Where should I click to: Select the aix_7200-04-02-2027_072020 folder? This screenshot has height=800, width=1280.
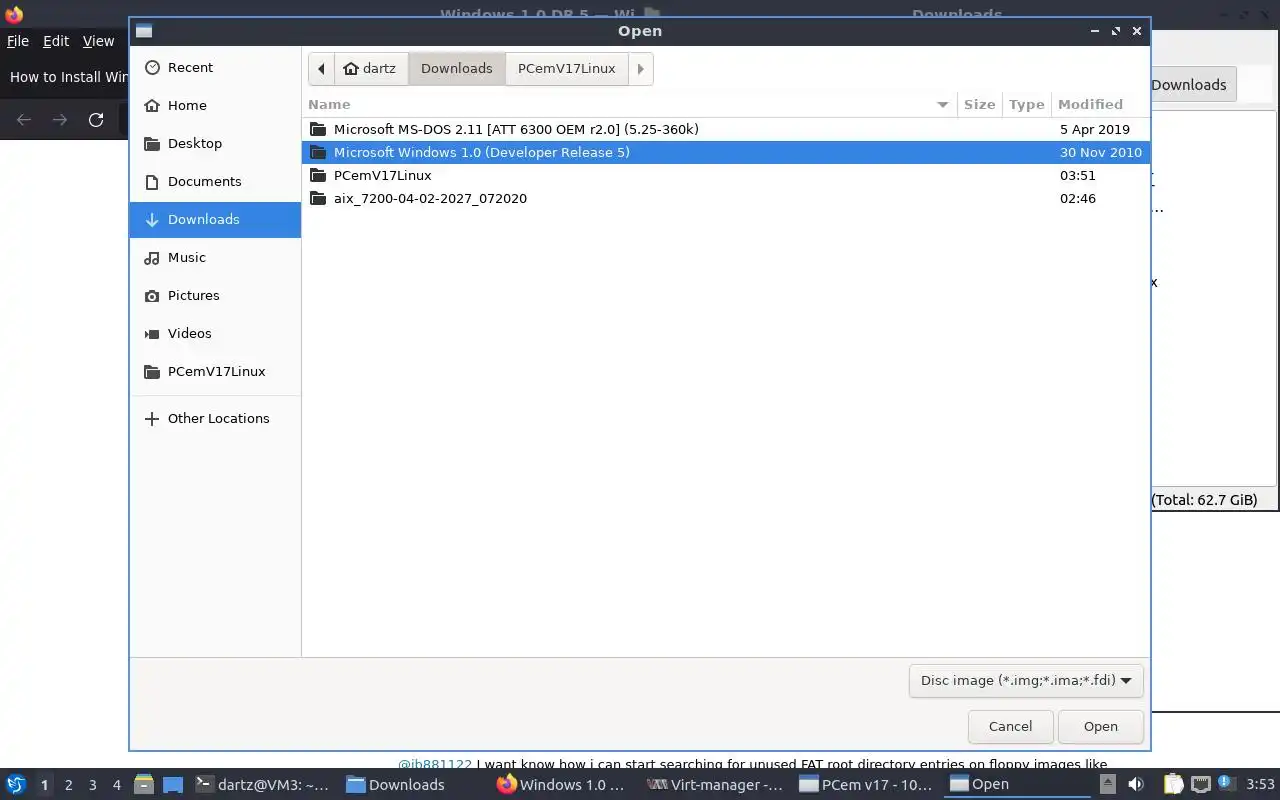pyautogui.click(x=726, y=198)
